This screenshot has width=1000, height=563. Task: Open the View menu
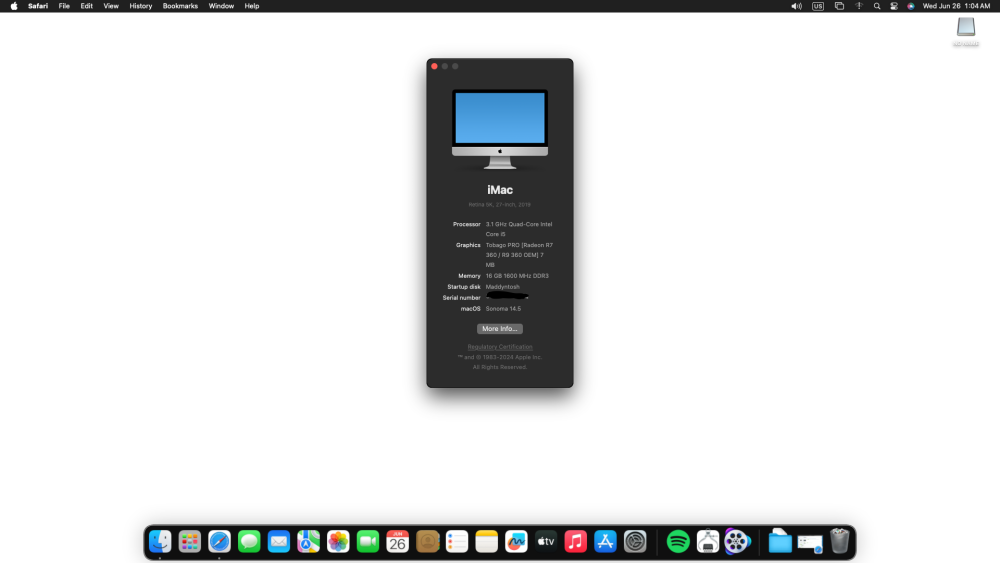111,6
